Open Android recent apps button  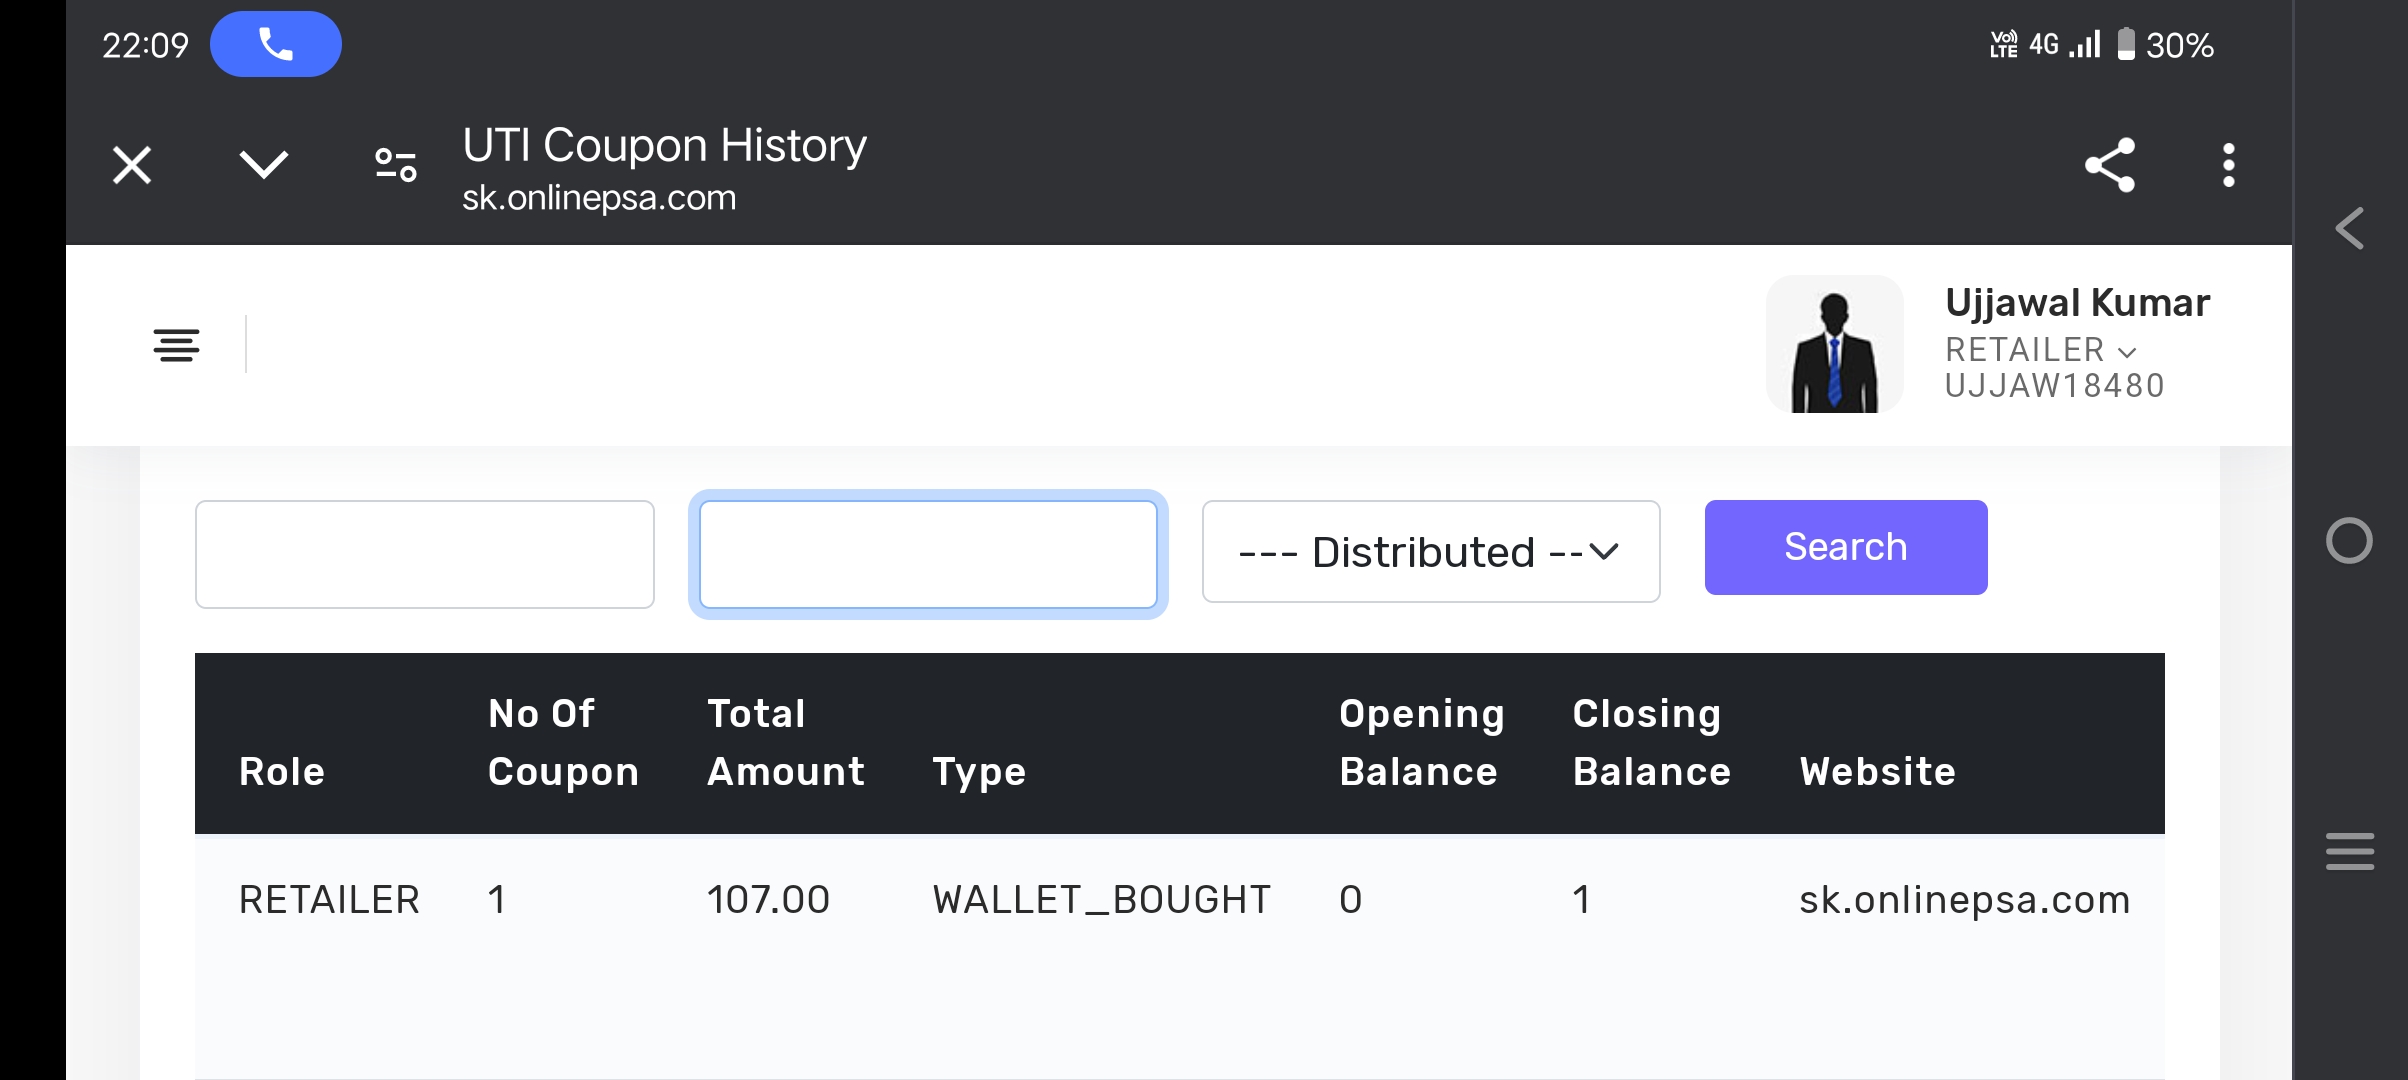[x=2349, y=851]
